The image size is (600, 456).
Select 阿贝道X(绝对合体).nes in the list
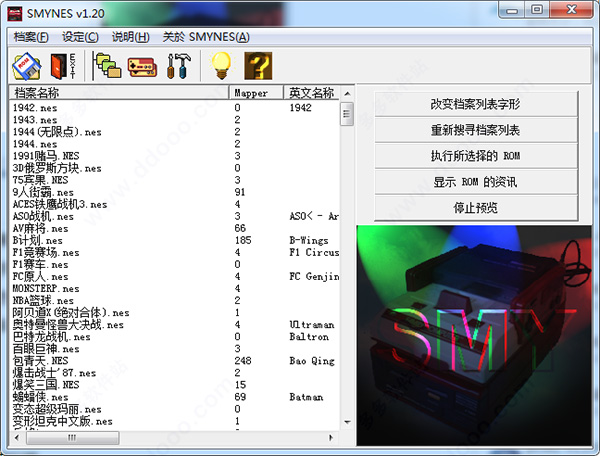(71, 313)
